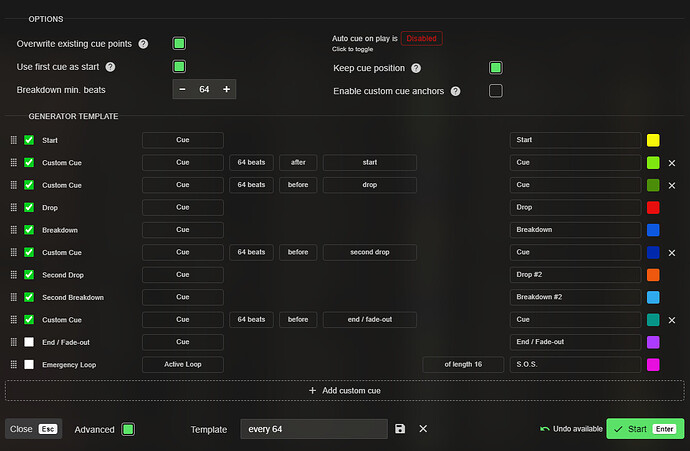The height and width of the screenshot is (451, 690).
Task: Toggle the Auto cue Disabled badge
Action: click(x=421, y=38)
